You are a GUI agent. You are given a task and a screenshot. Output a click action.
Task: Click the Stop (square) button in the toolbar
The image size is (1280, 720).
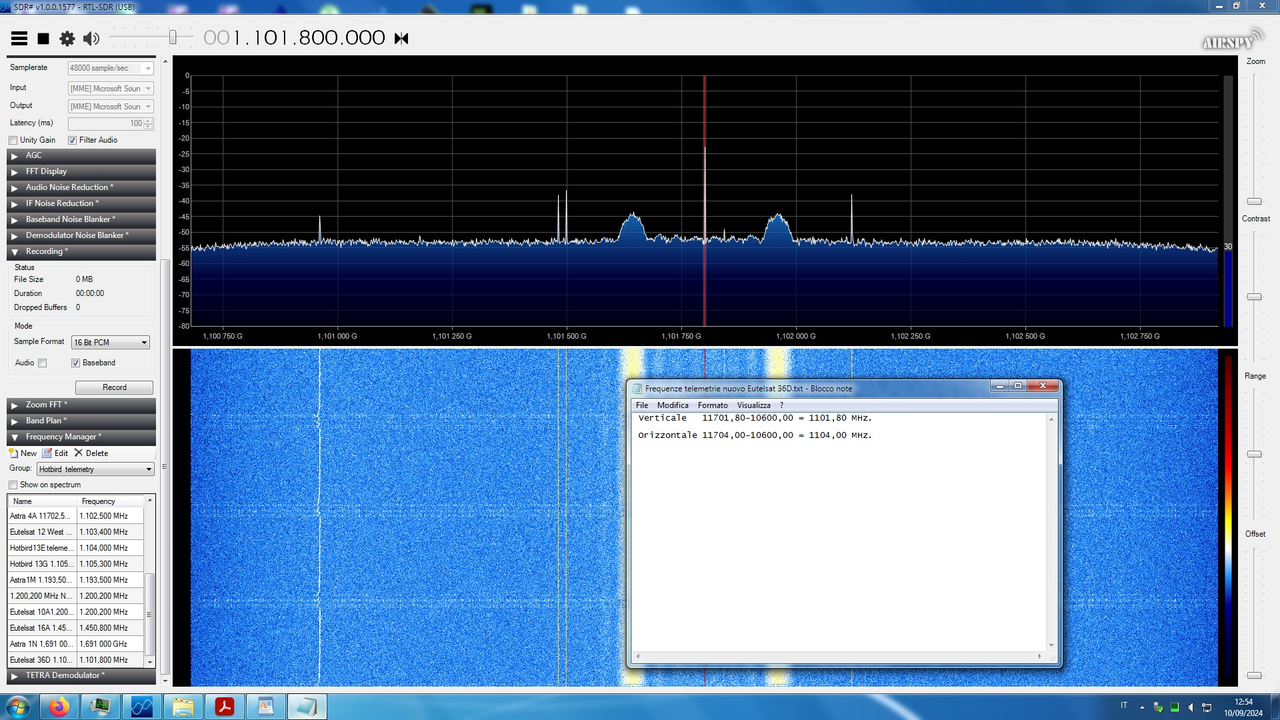(x=42, y=38)
